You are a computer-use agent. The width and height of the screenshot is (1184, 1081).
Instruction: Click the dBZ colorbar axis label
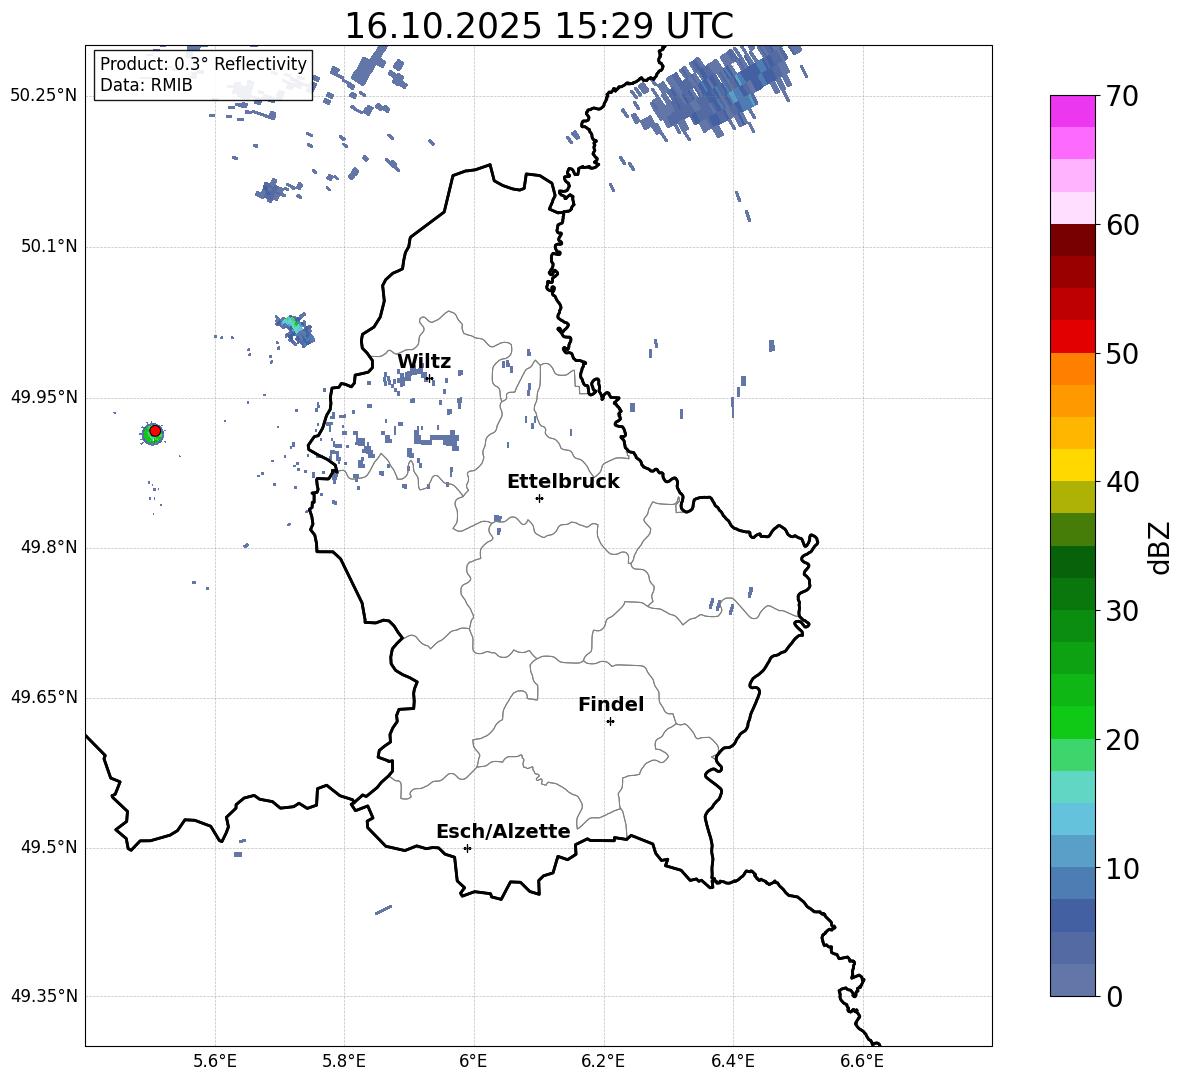1158,547
